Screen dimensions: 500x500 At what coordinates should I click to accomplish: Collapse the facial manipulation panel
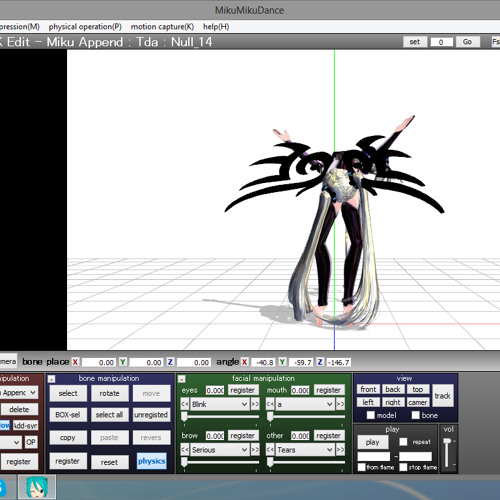point(181,379)
